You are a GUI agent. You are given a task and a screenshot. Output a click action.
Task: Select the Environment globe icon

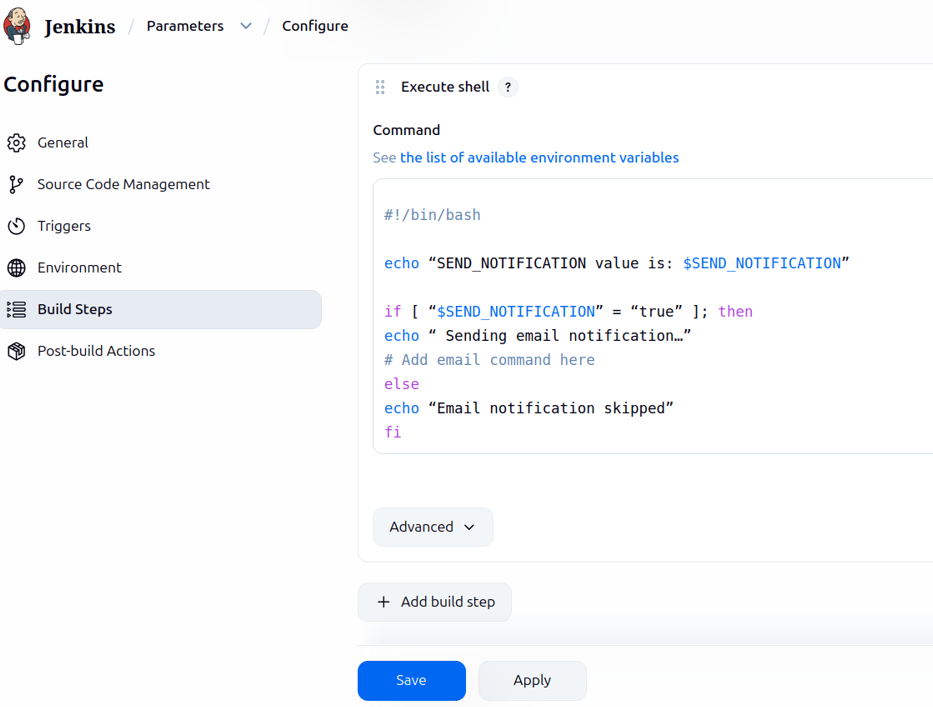coord(16,267)
